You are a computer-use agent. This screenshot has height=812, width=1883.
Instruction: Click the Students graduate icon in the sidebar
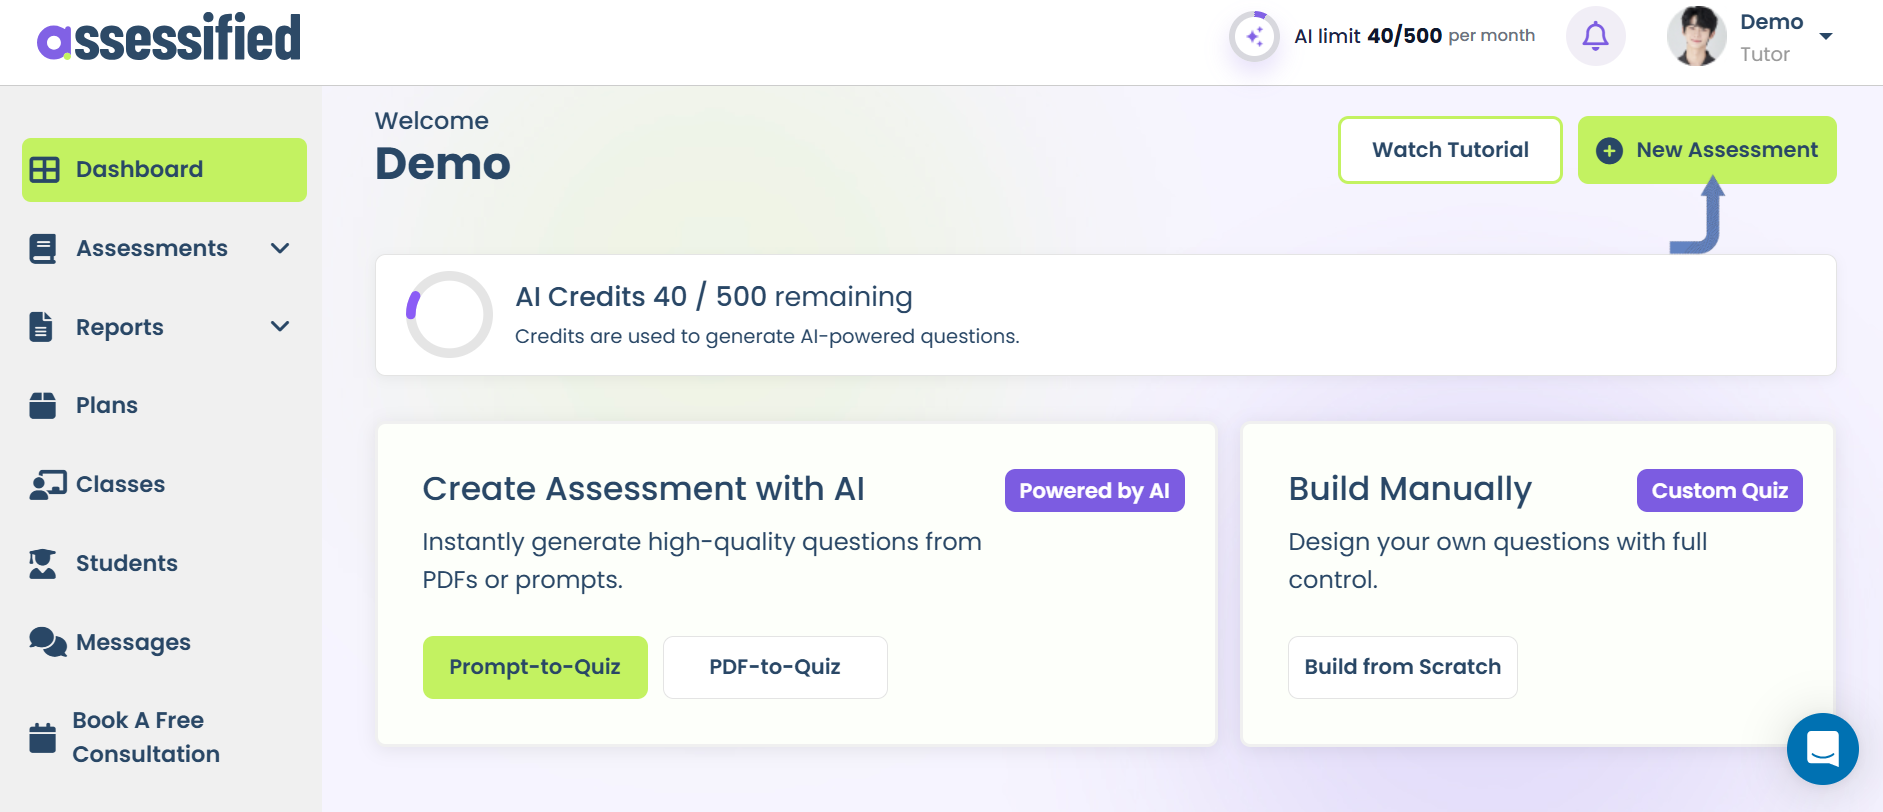[42, 564]
